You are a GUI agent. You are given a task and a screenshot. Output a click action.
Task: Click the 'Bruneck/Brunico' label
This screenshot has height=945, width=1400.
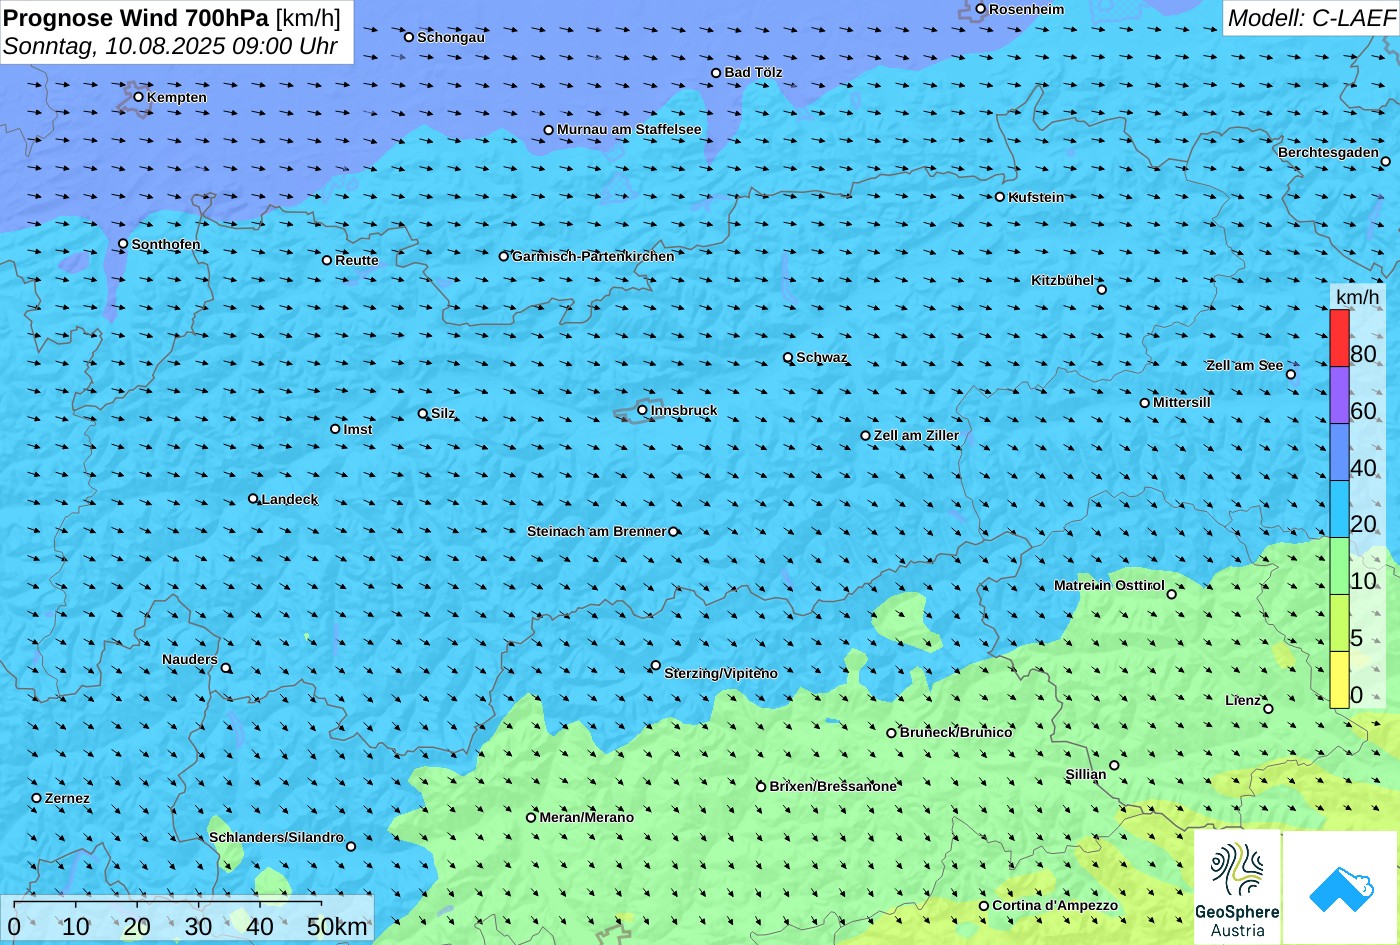(x=956, y=732)
